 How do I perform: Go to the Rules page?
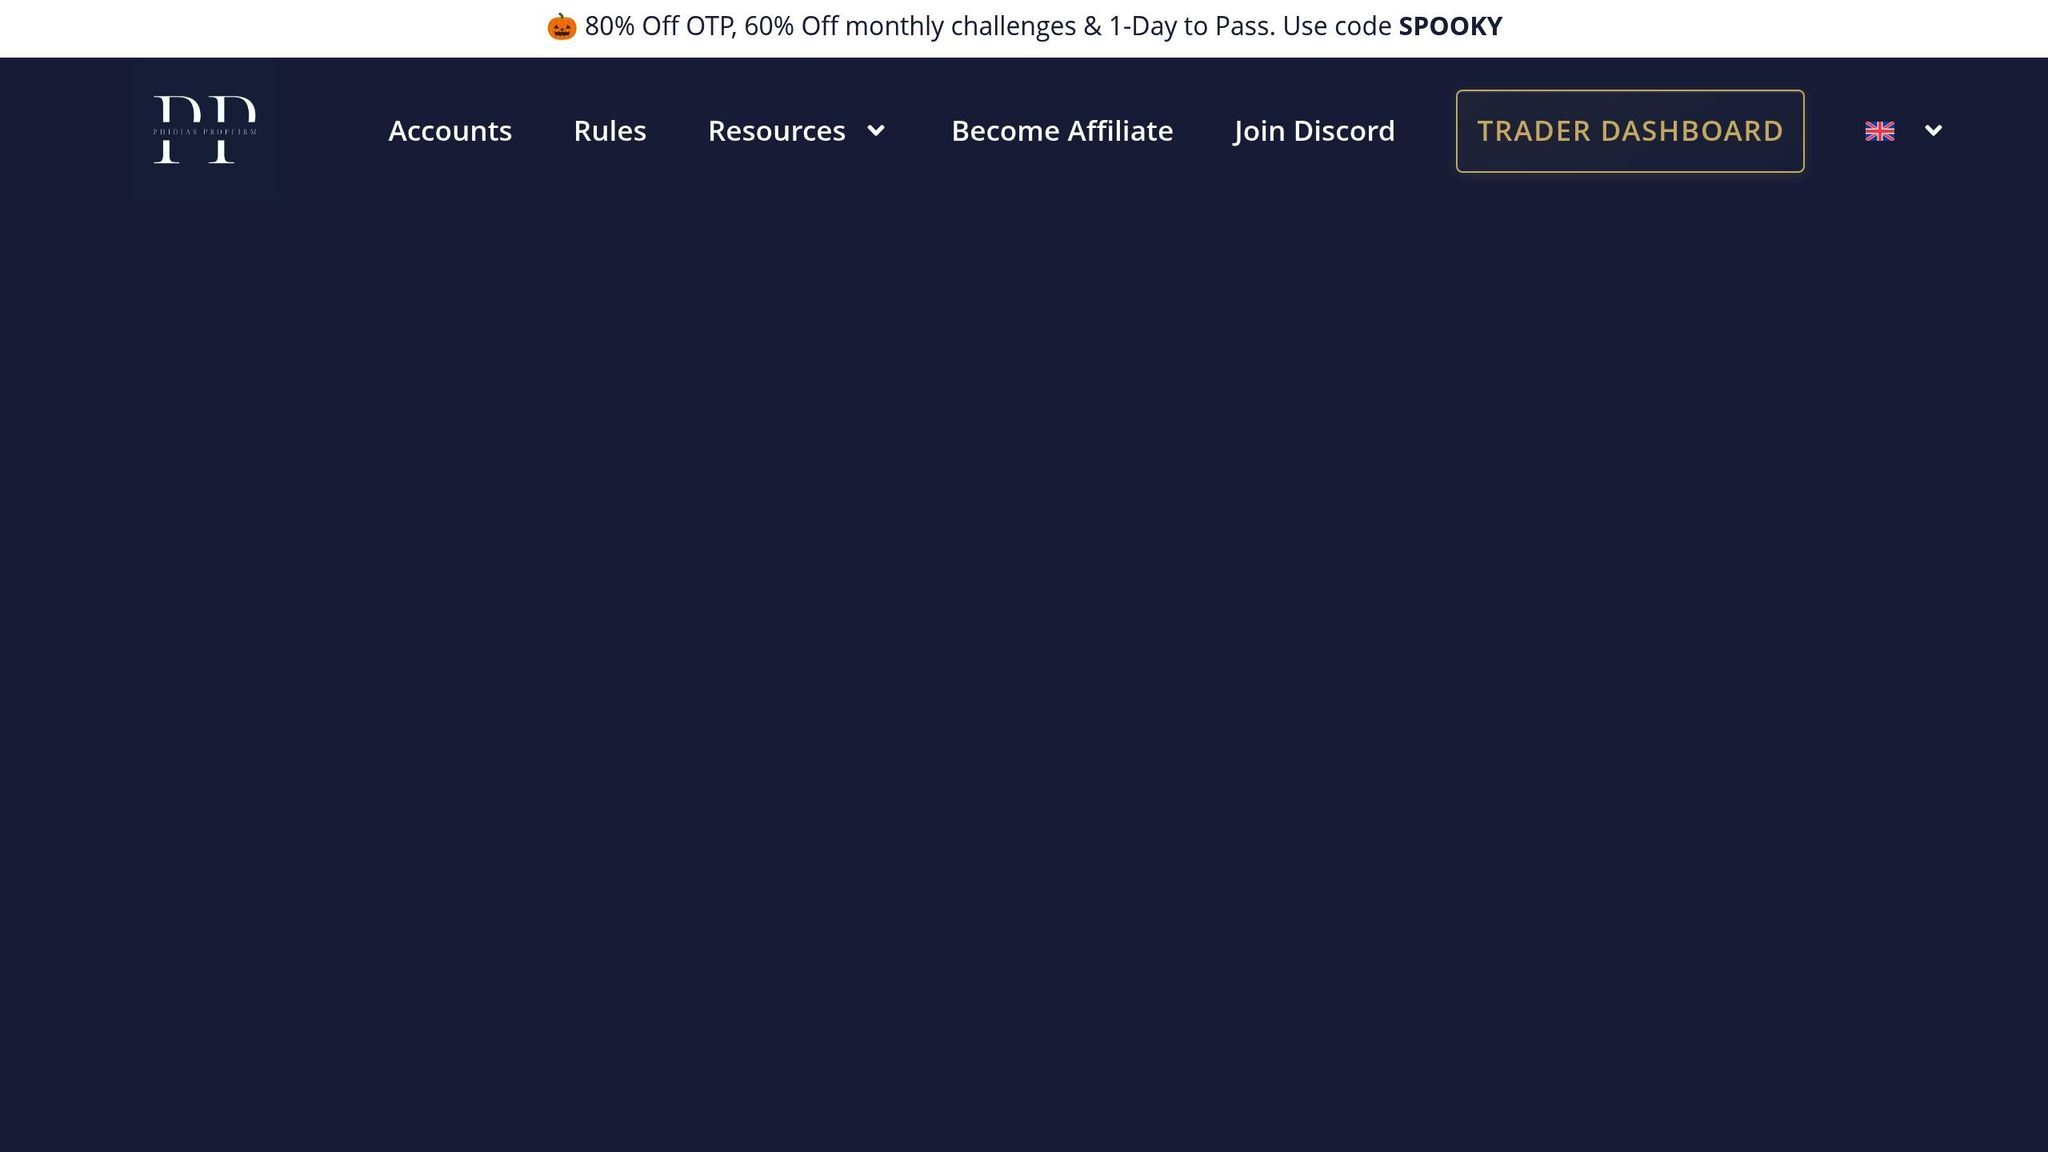(x=609, y=131)
